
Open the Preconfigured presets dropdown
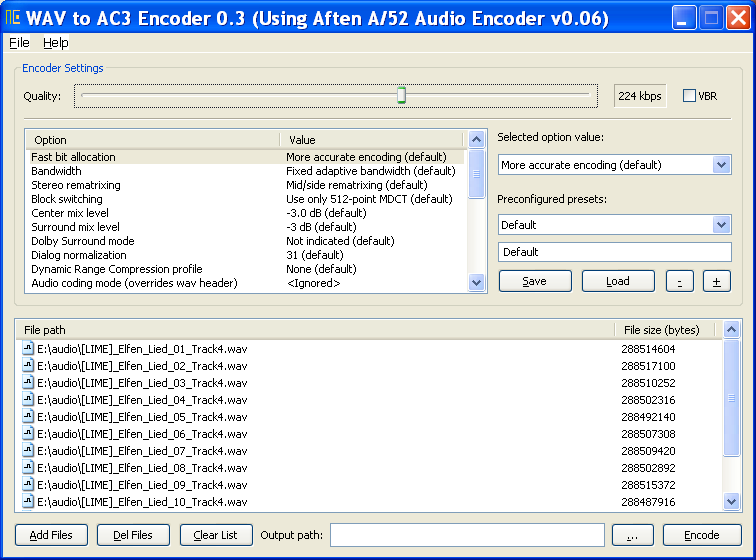721,225
